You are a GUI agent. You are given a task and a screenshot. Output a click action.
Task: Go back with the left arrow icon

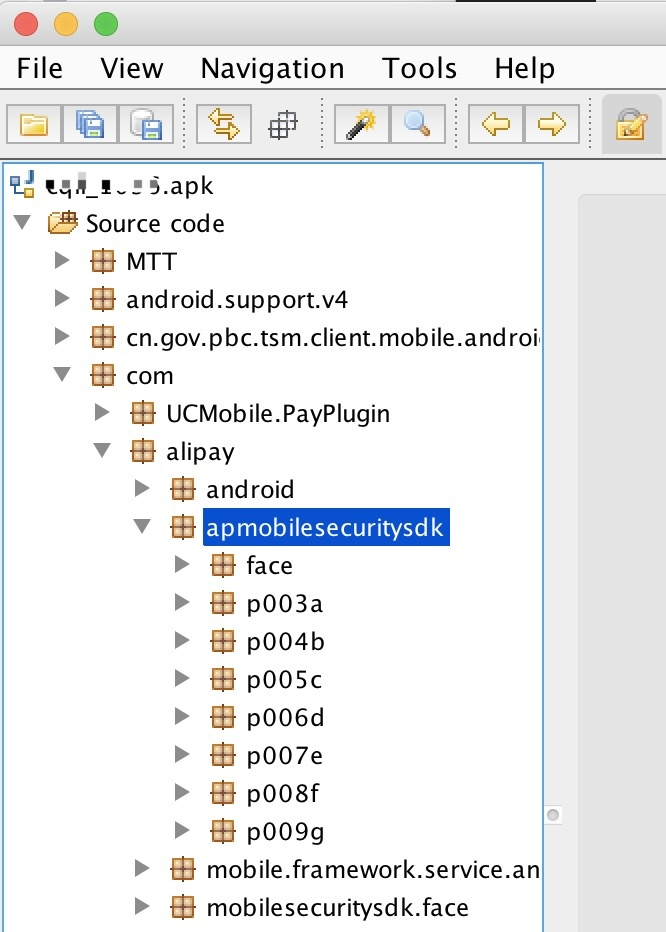click(495, 124)
